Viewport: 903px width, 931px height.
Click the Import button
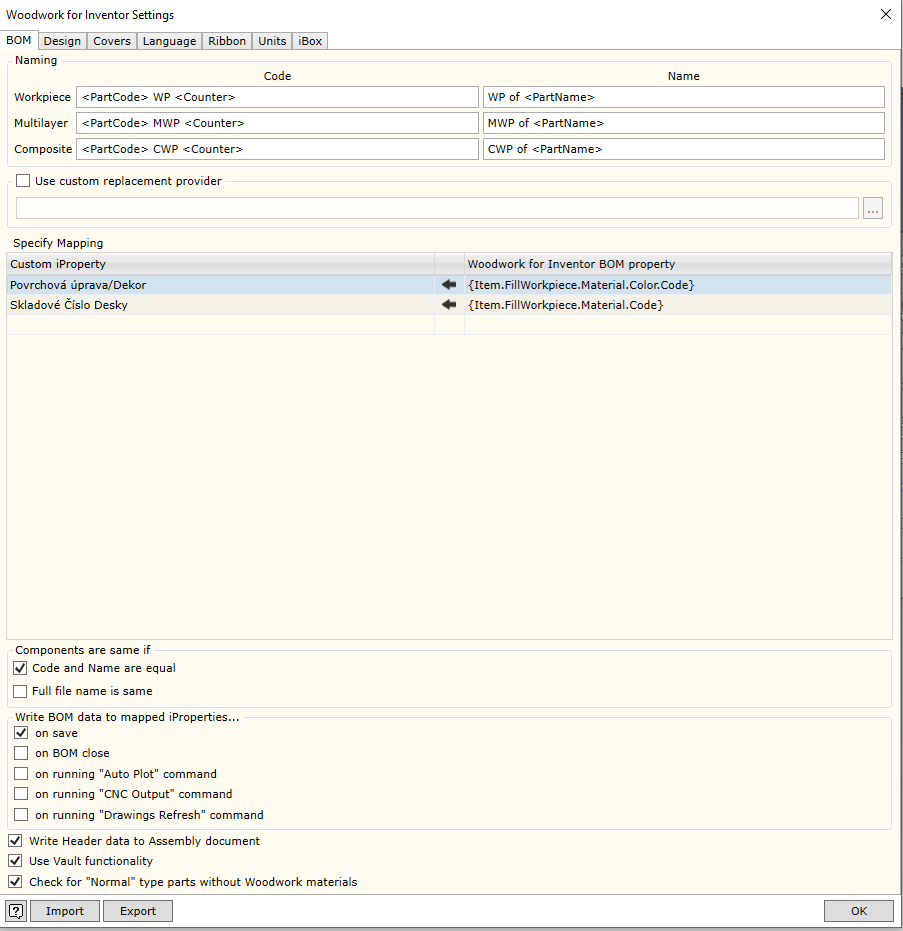pos(65,911)
